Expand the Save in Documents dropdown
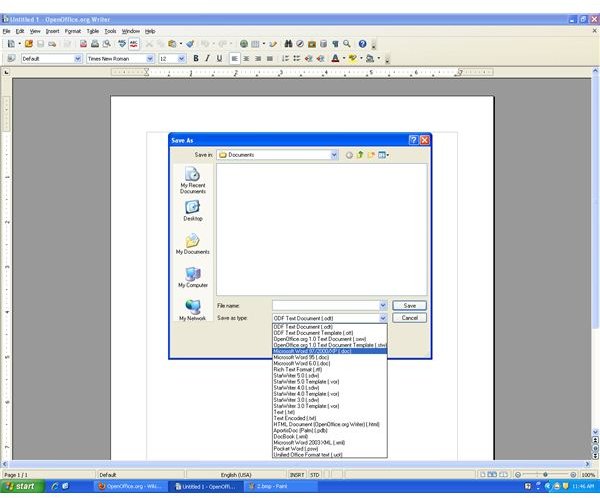The width and height of the screenshot is (600, 498). [334, 155]
